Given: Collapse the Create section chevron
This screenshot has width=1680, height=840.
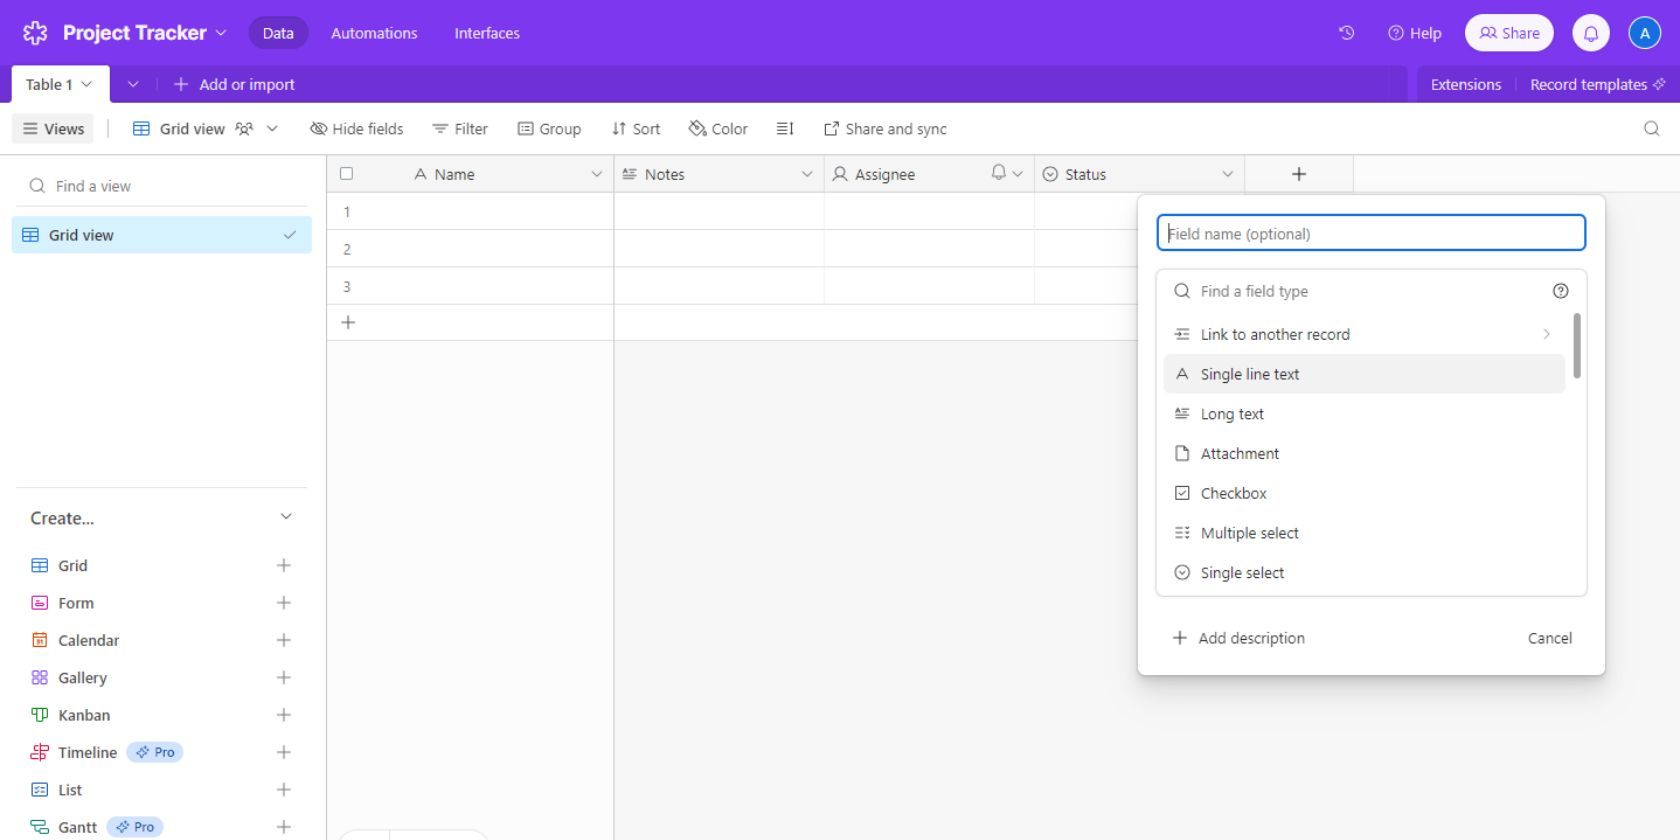Looking at the screenshot, I should coord(286,517).
